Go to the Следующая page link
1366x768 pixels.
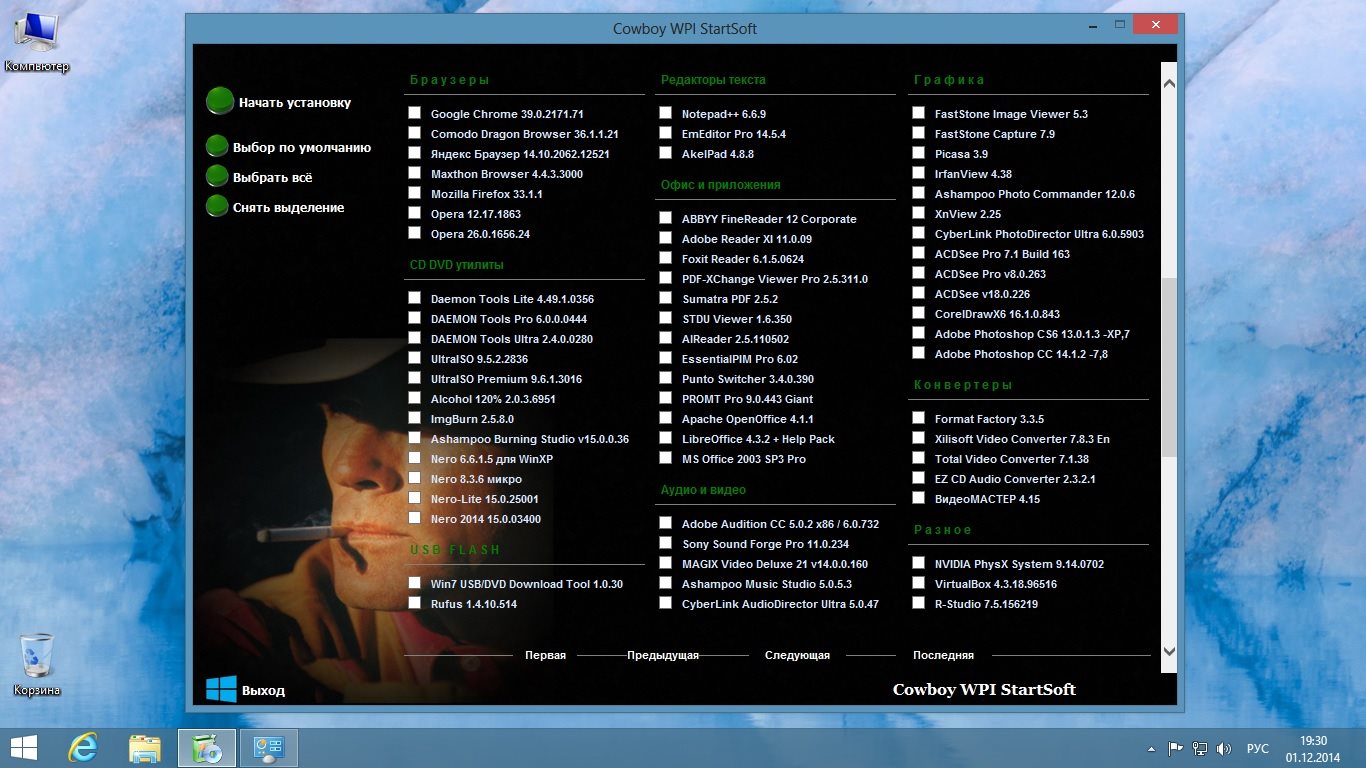tap(797, 655)
